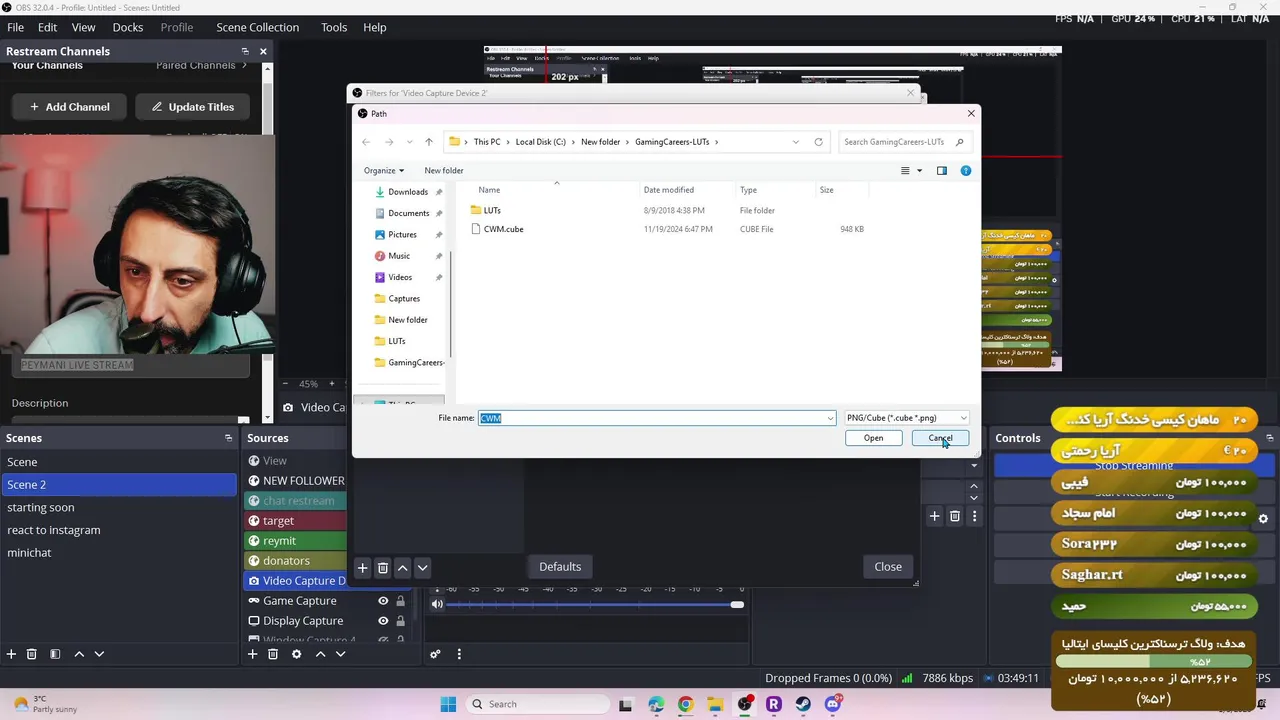Open Steam from the taskbar
The width and height of the screenshot is (1280, 720).
tap(803, 704)
